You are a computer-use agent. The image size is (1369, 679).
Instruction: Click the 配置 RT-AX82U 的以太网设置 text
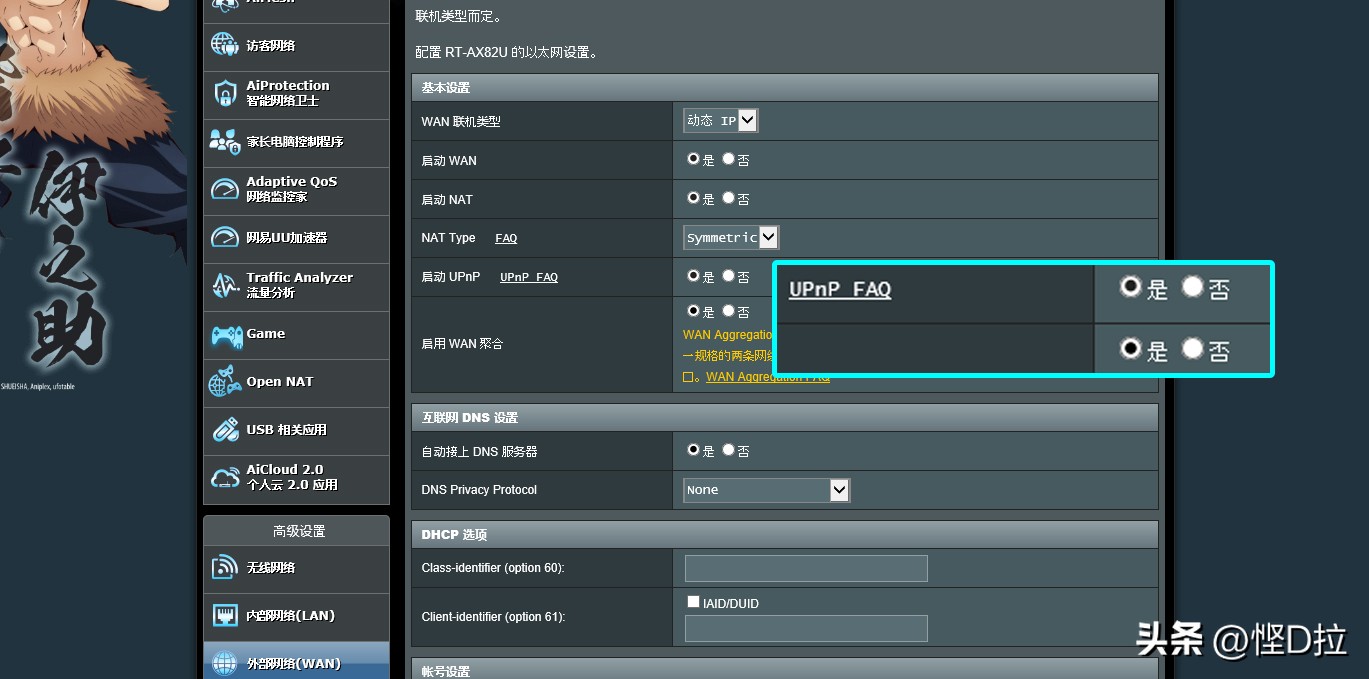(x=506, y=52)
